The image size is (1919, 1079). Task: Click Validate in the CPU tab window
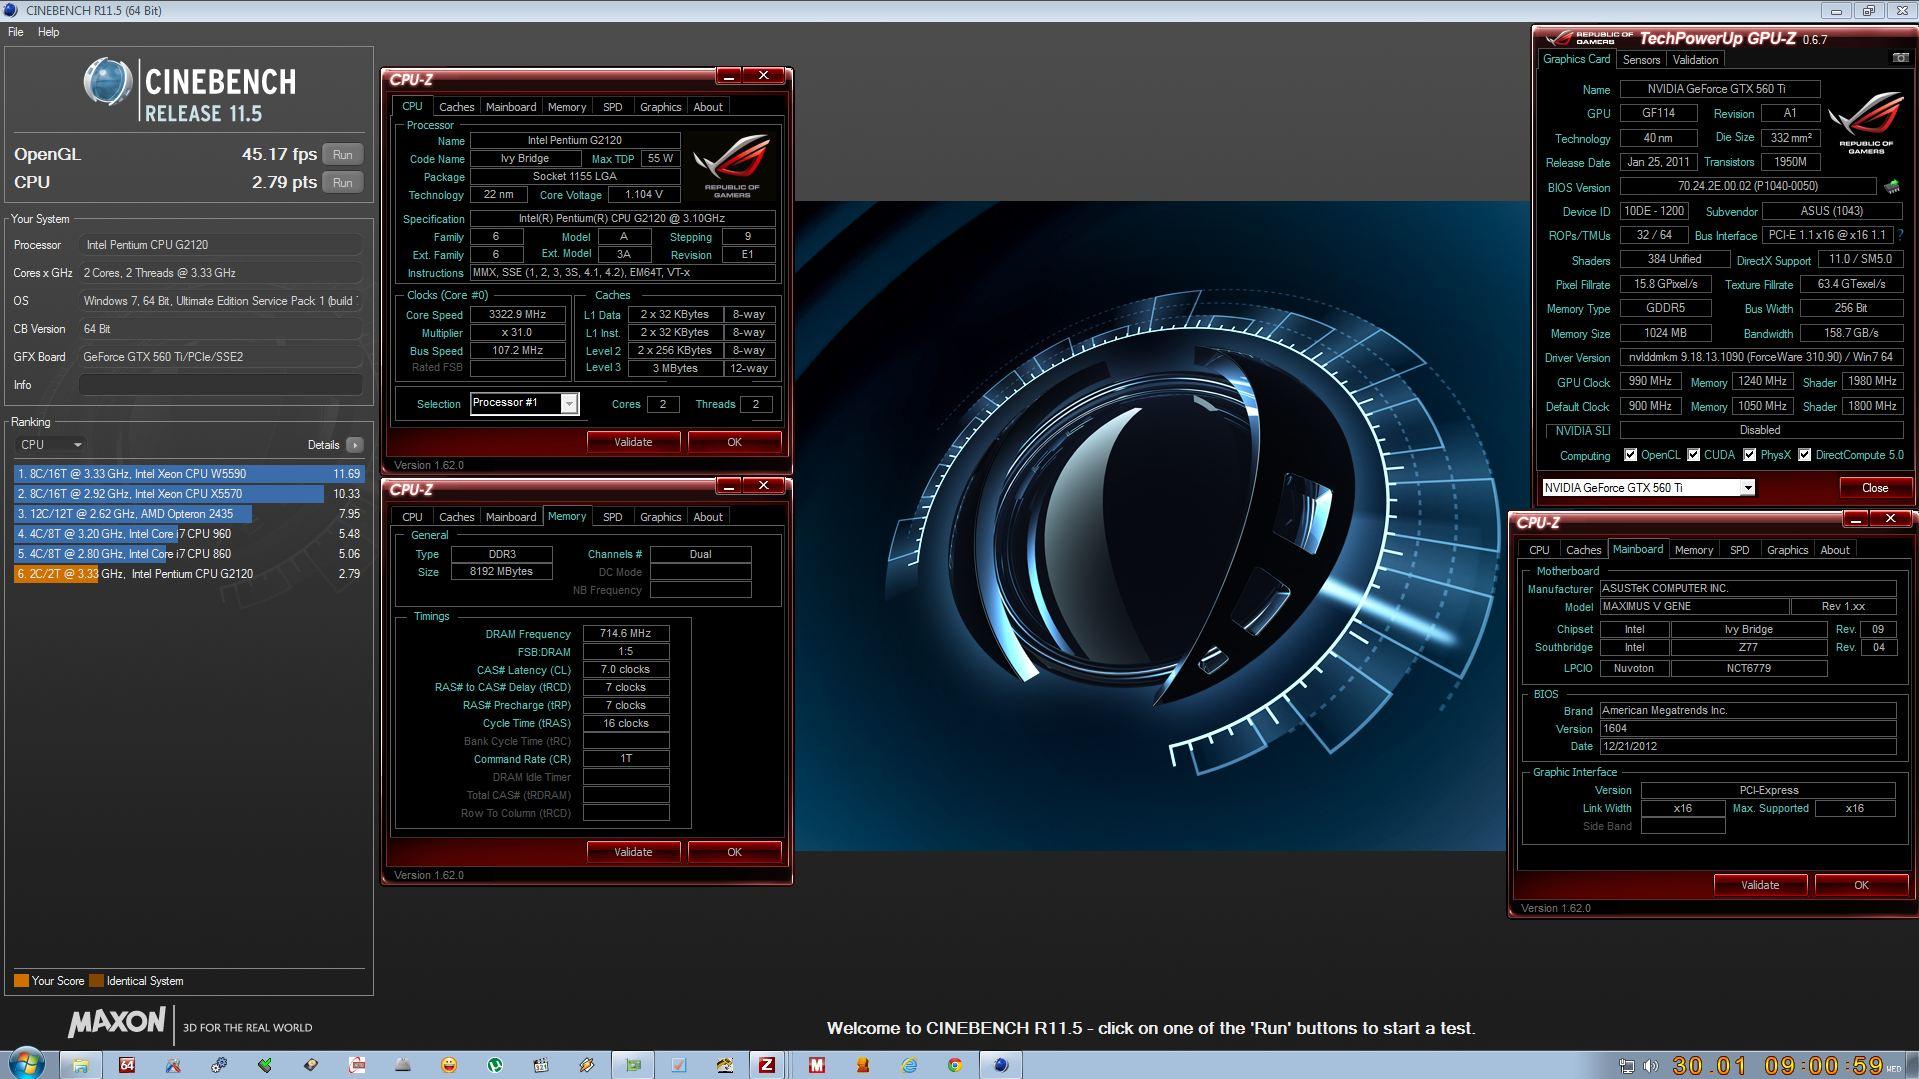pos(632,442)
